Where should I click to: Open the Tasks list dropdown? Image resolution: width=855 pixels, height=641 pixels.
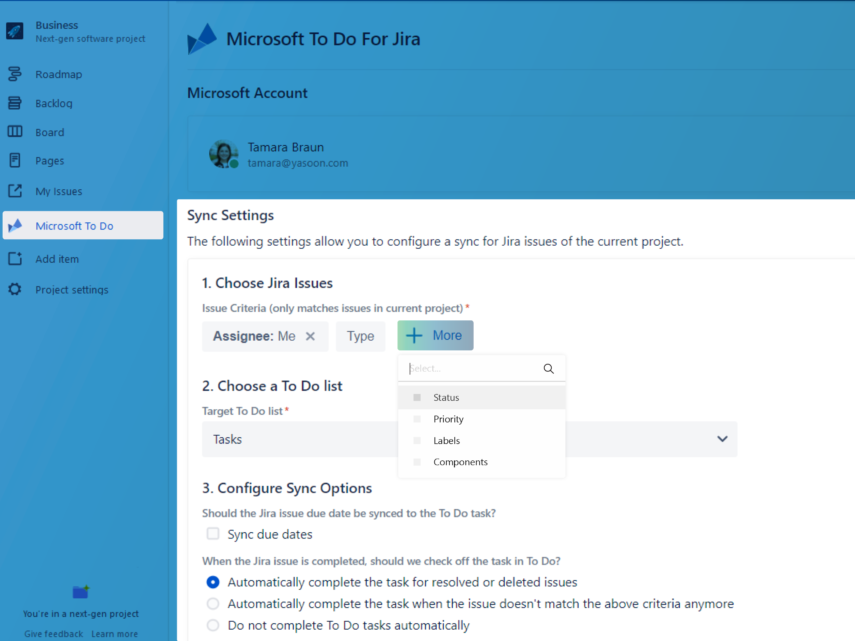click(x=469, y=439)
